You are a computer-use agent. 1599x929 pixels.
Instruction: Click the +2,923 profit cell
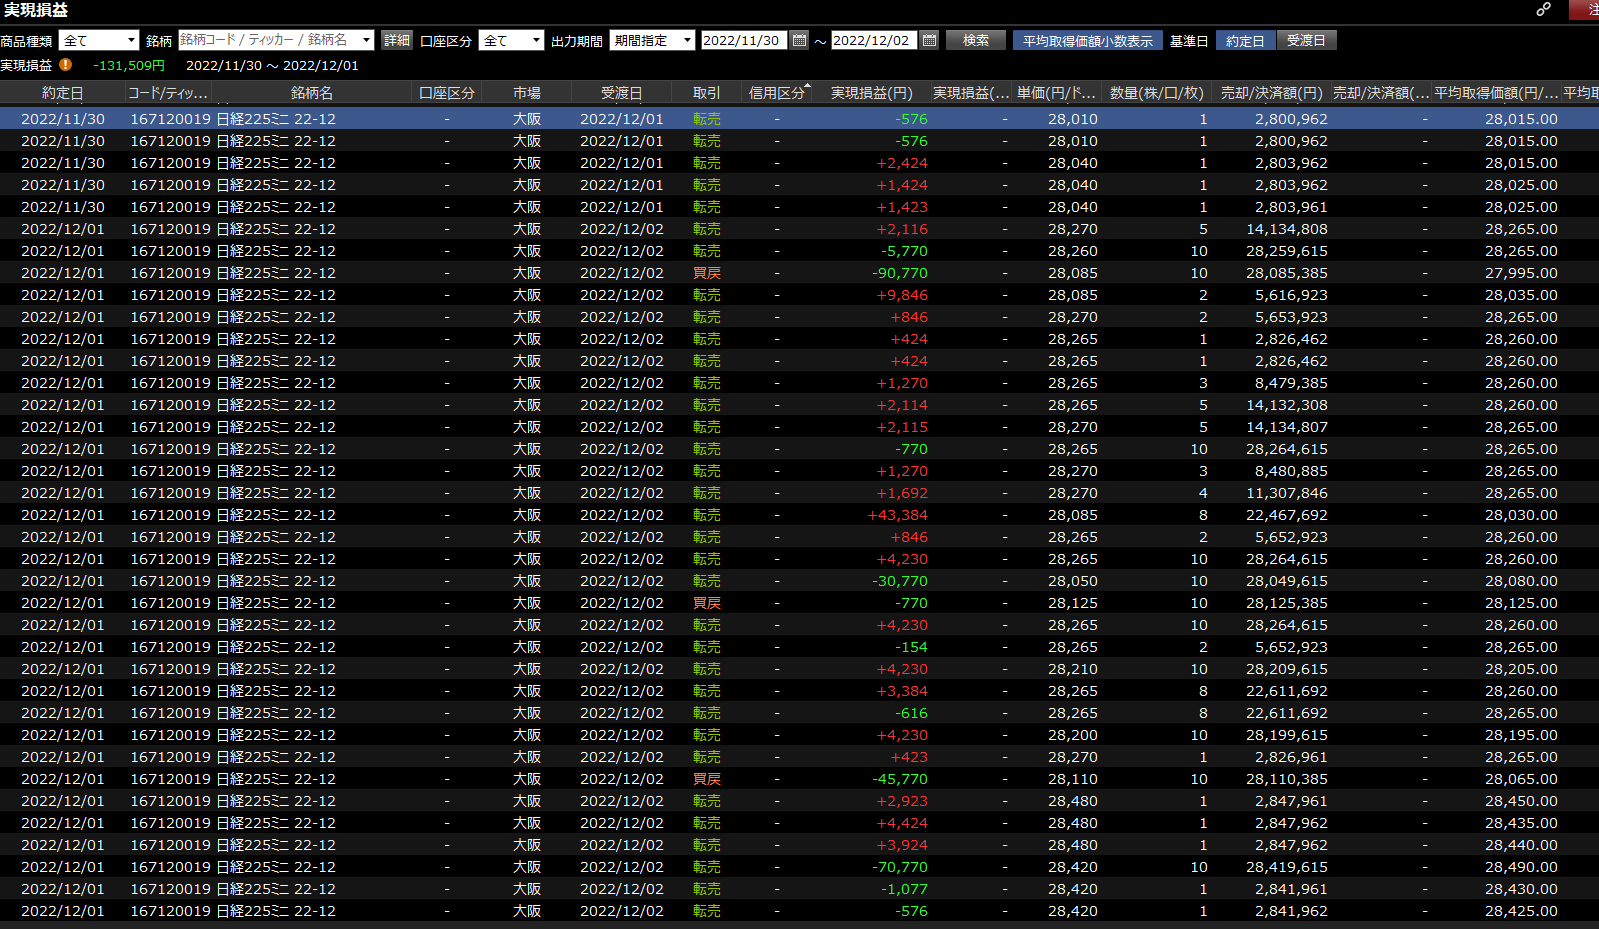pos(902,801)
